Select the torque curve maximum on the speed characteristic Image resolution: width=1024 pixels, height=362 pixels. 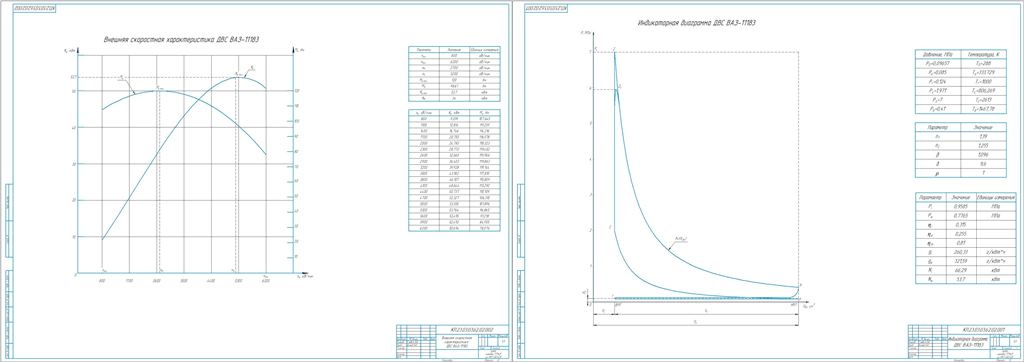(x=158, y=90)
